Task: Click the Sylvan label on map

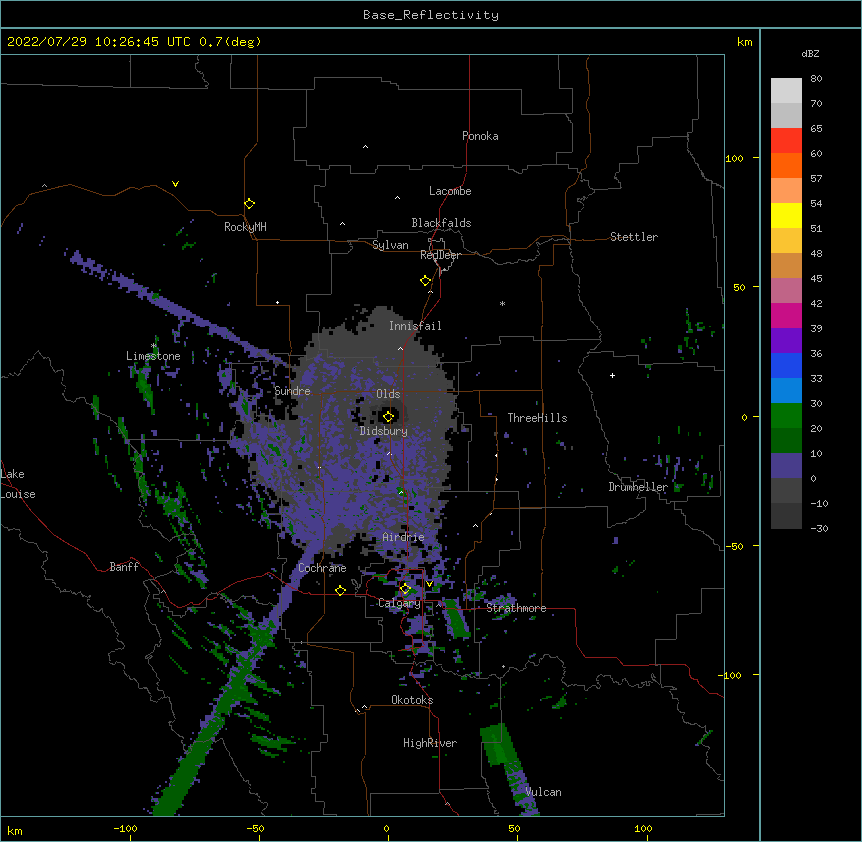Action: [390, 245]
